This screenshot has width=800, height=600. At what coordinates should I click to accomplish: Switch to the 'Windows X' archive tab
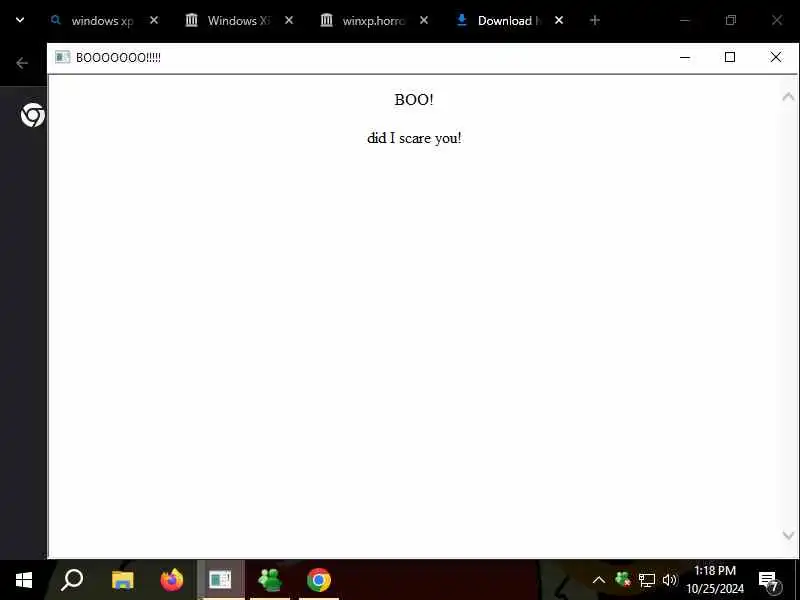[228, 20]
